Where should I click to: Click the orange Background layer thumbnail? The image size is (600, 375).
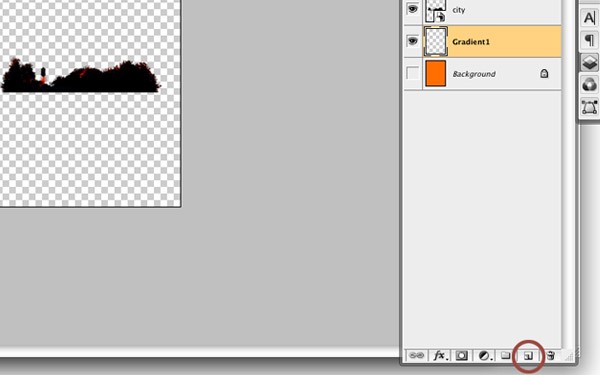point(435,73)
